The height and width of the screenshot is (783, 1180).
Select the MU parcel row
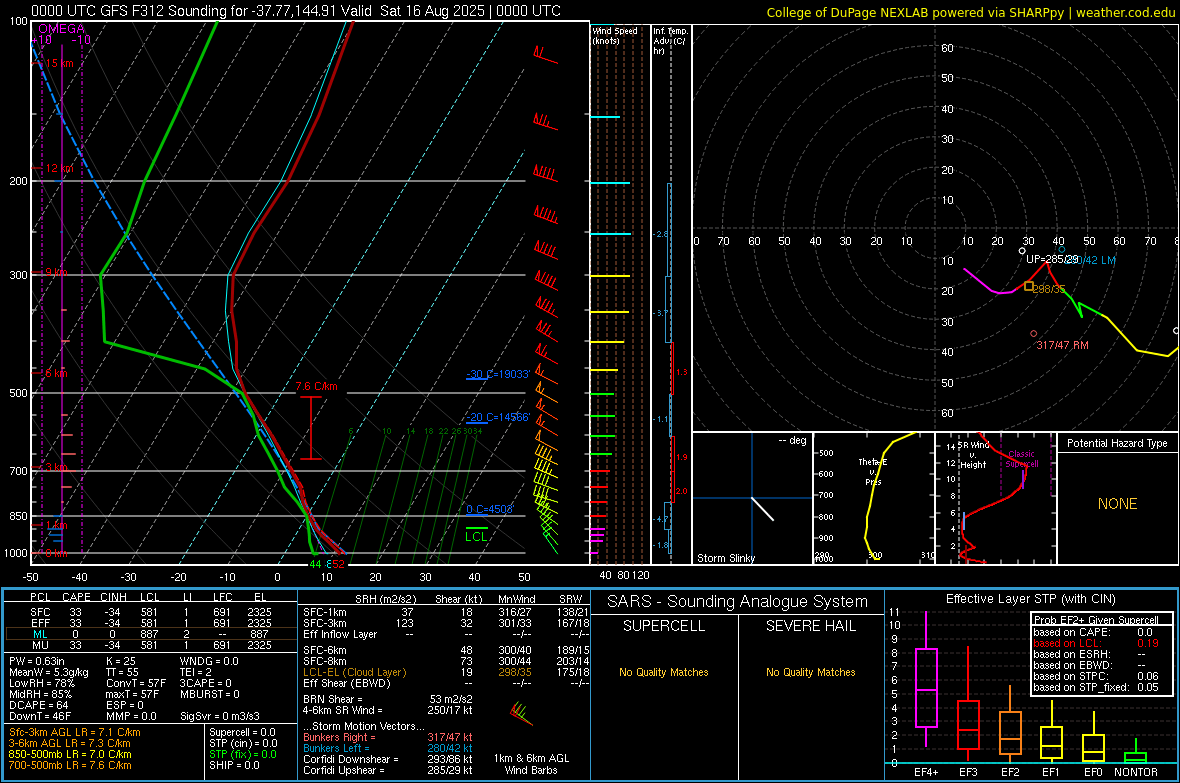[151, 644]
